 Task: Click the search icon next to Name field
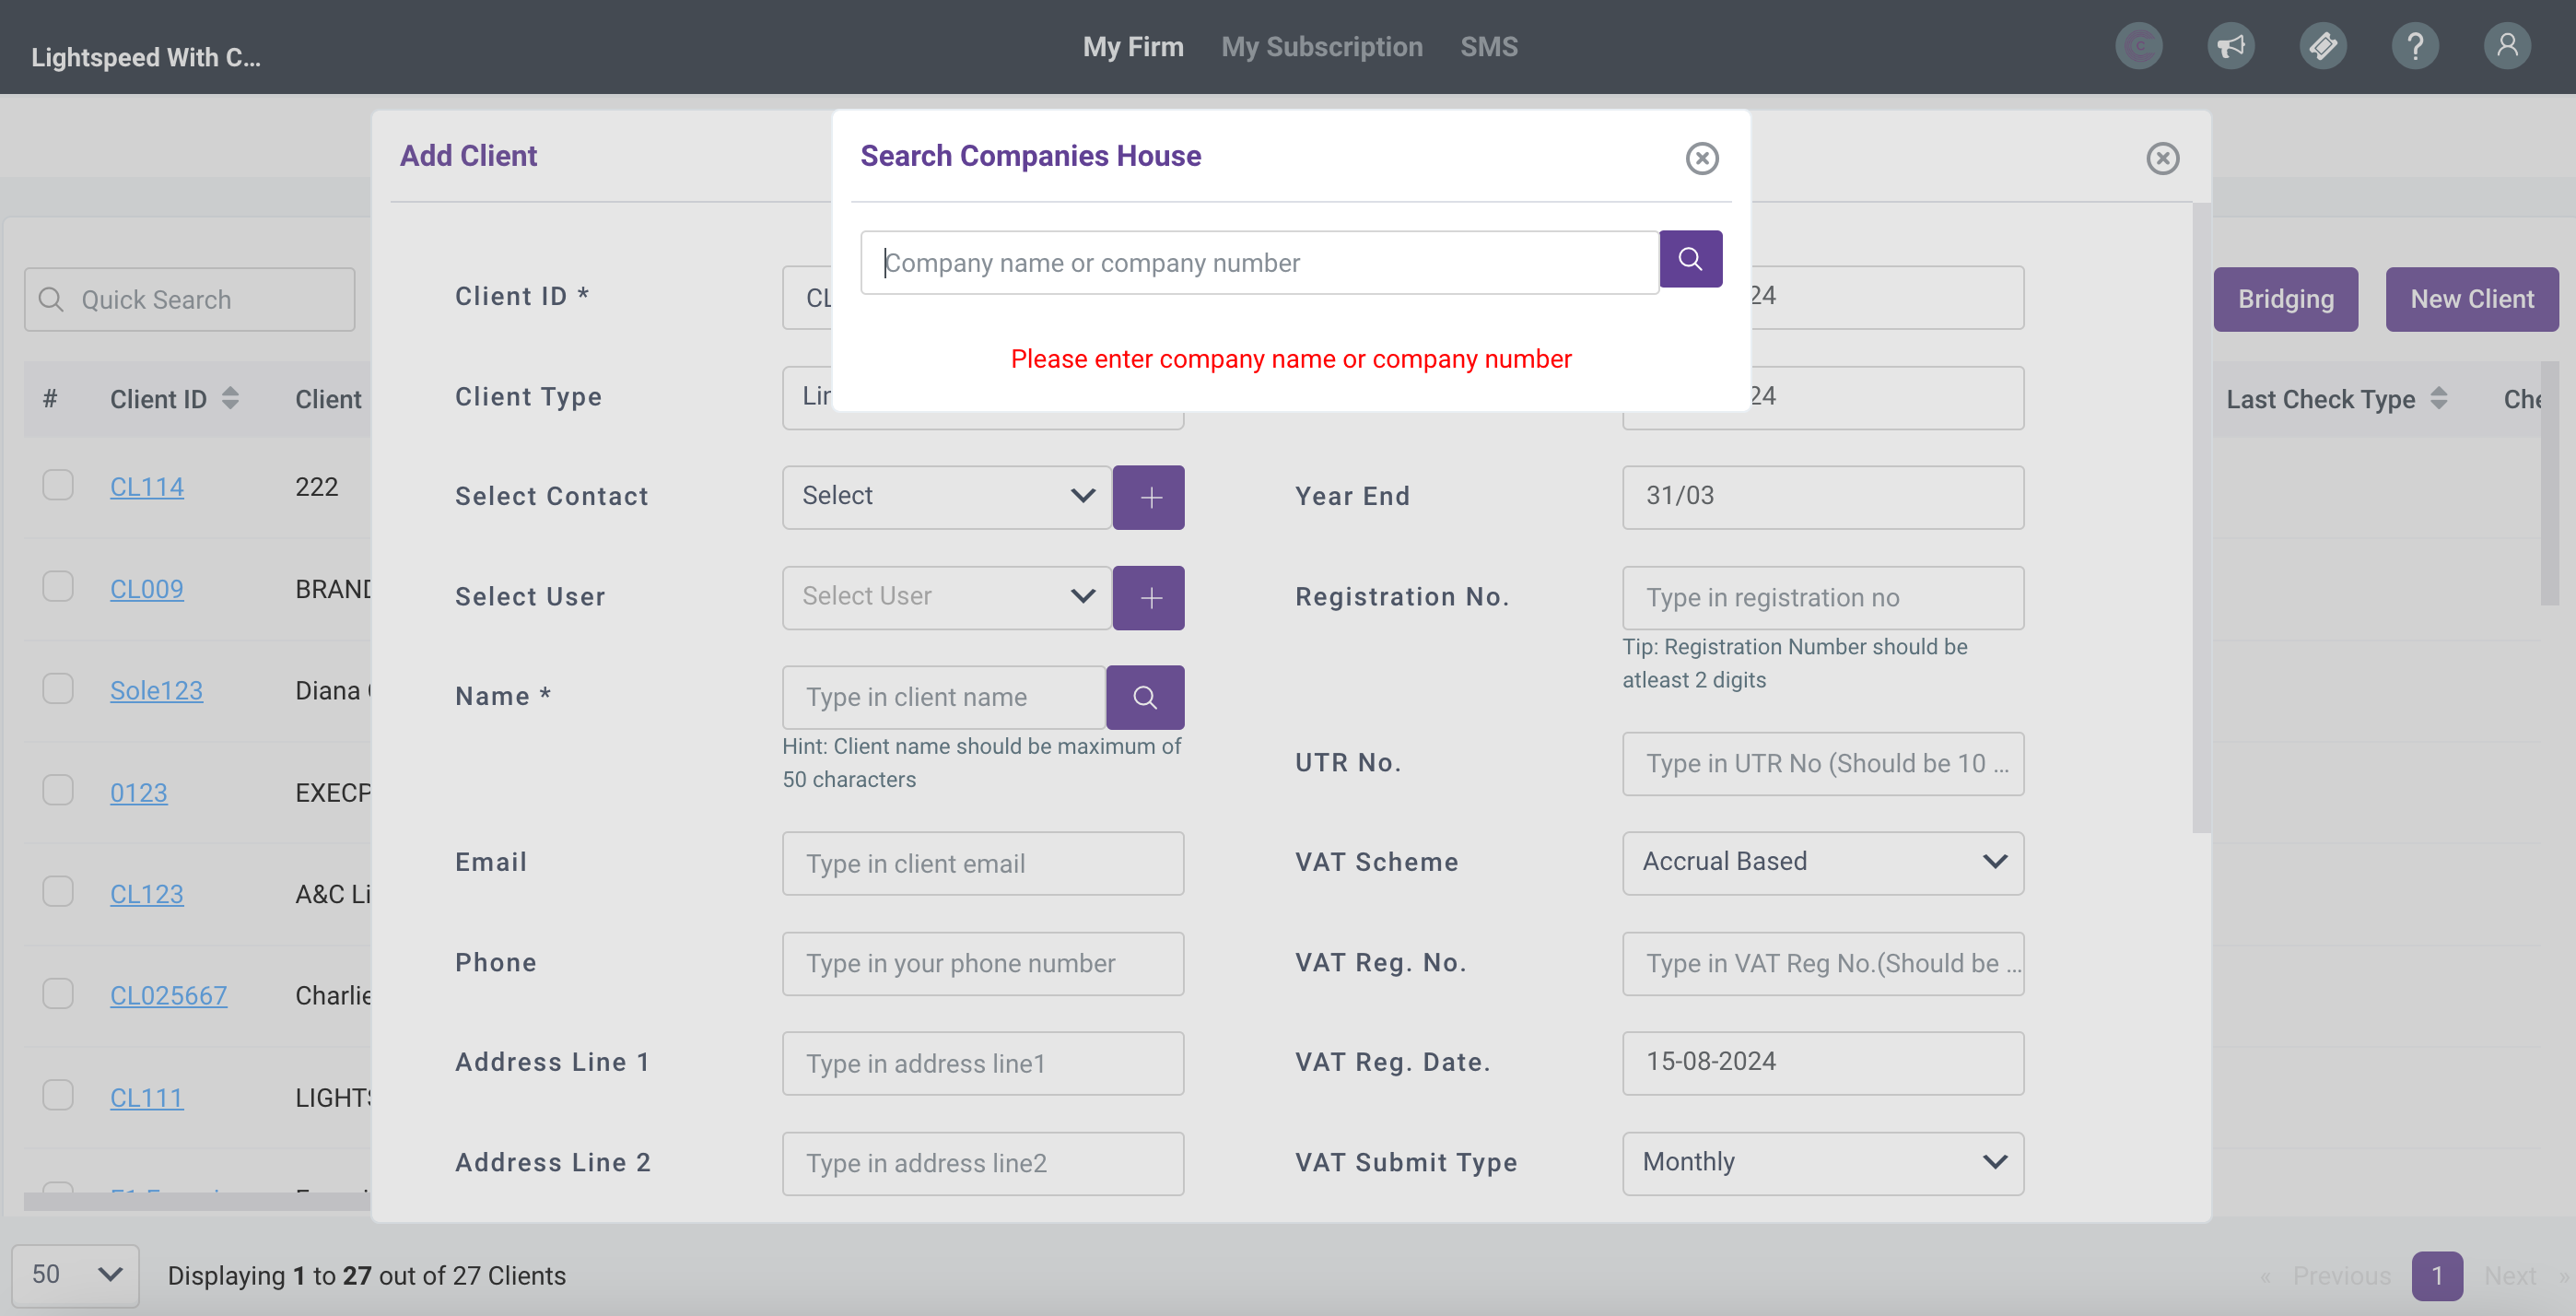[x=1144, y=697]
